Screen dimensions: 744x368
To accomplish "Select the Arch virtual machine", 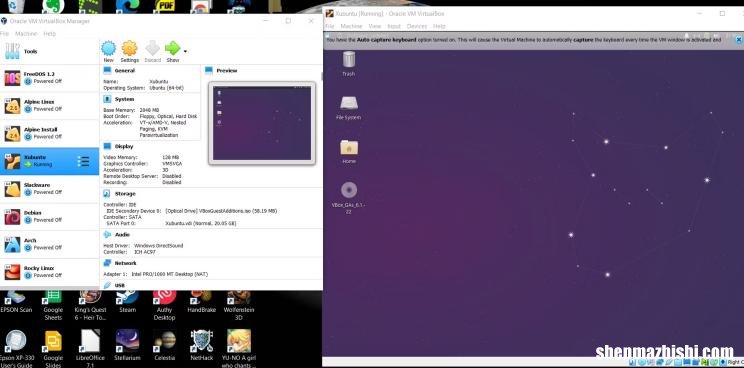I will pyautogui.click(x=49, y=244).
